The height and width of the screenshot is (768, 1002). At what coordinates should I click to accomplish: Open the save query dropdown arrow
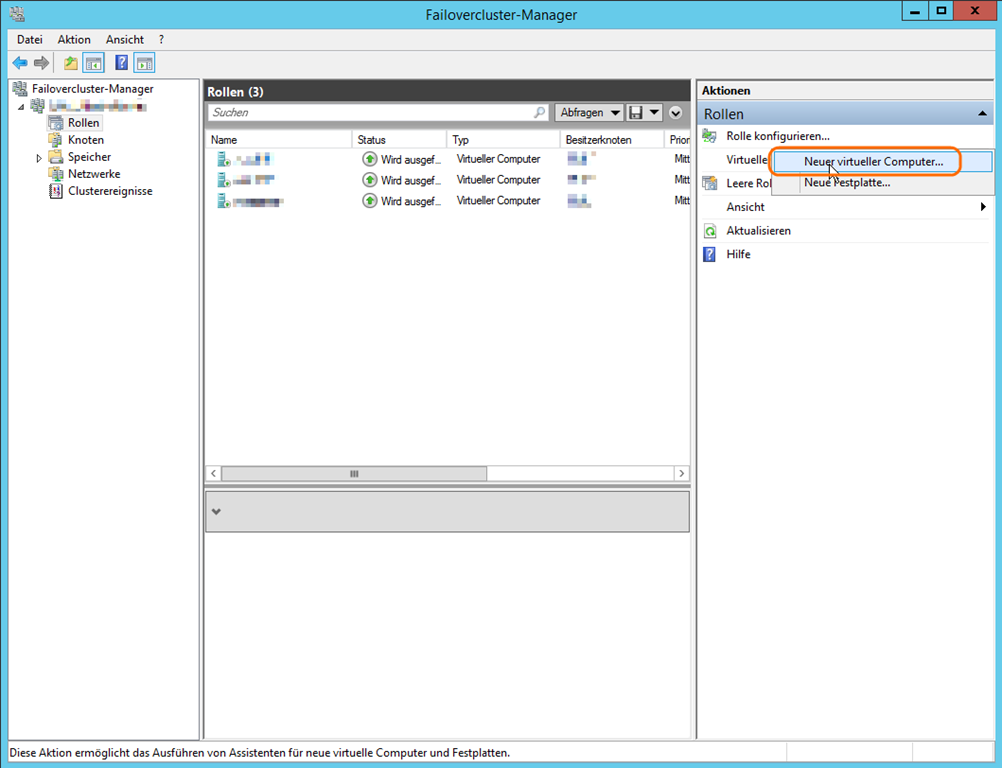(654, 113)
